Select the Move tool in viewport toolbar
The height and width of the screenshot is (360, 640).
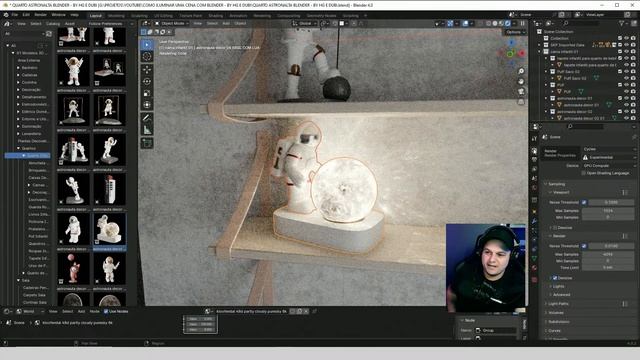147,70
